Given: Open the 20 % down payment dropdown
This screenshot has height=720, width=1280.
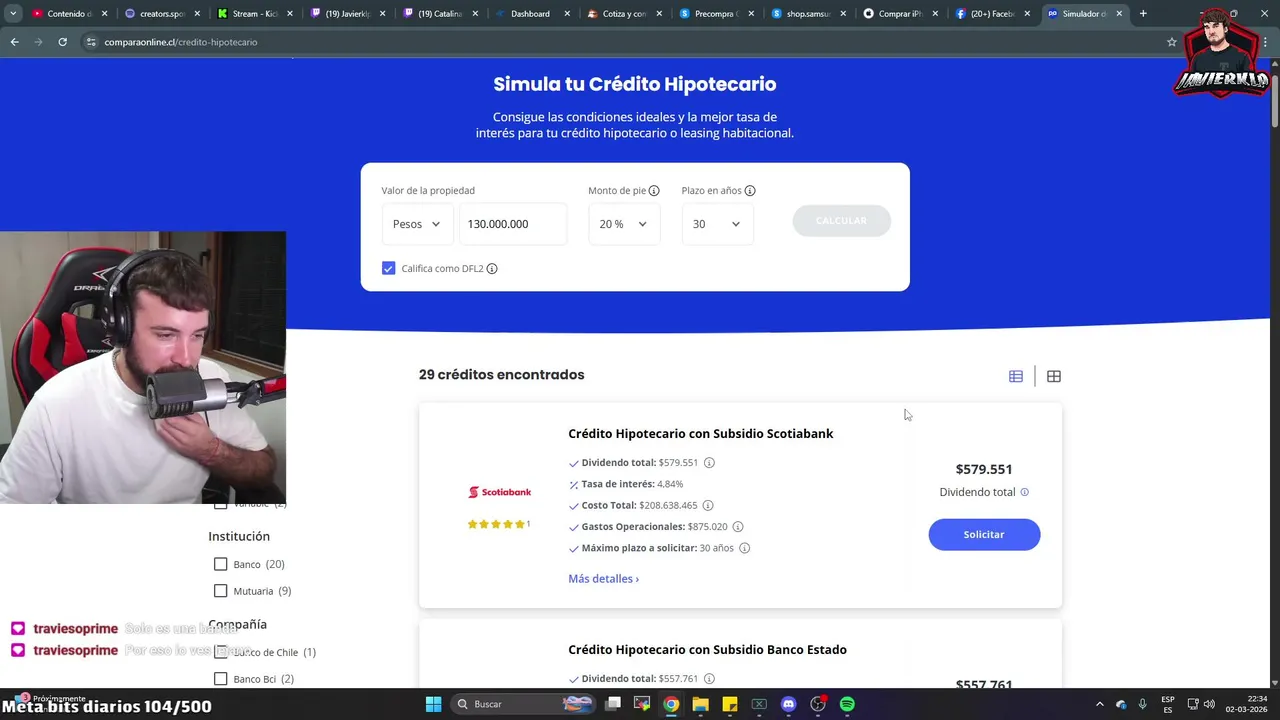Looking at the screenshot, I should click(624, 224).
